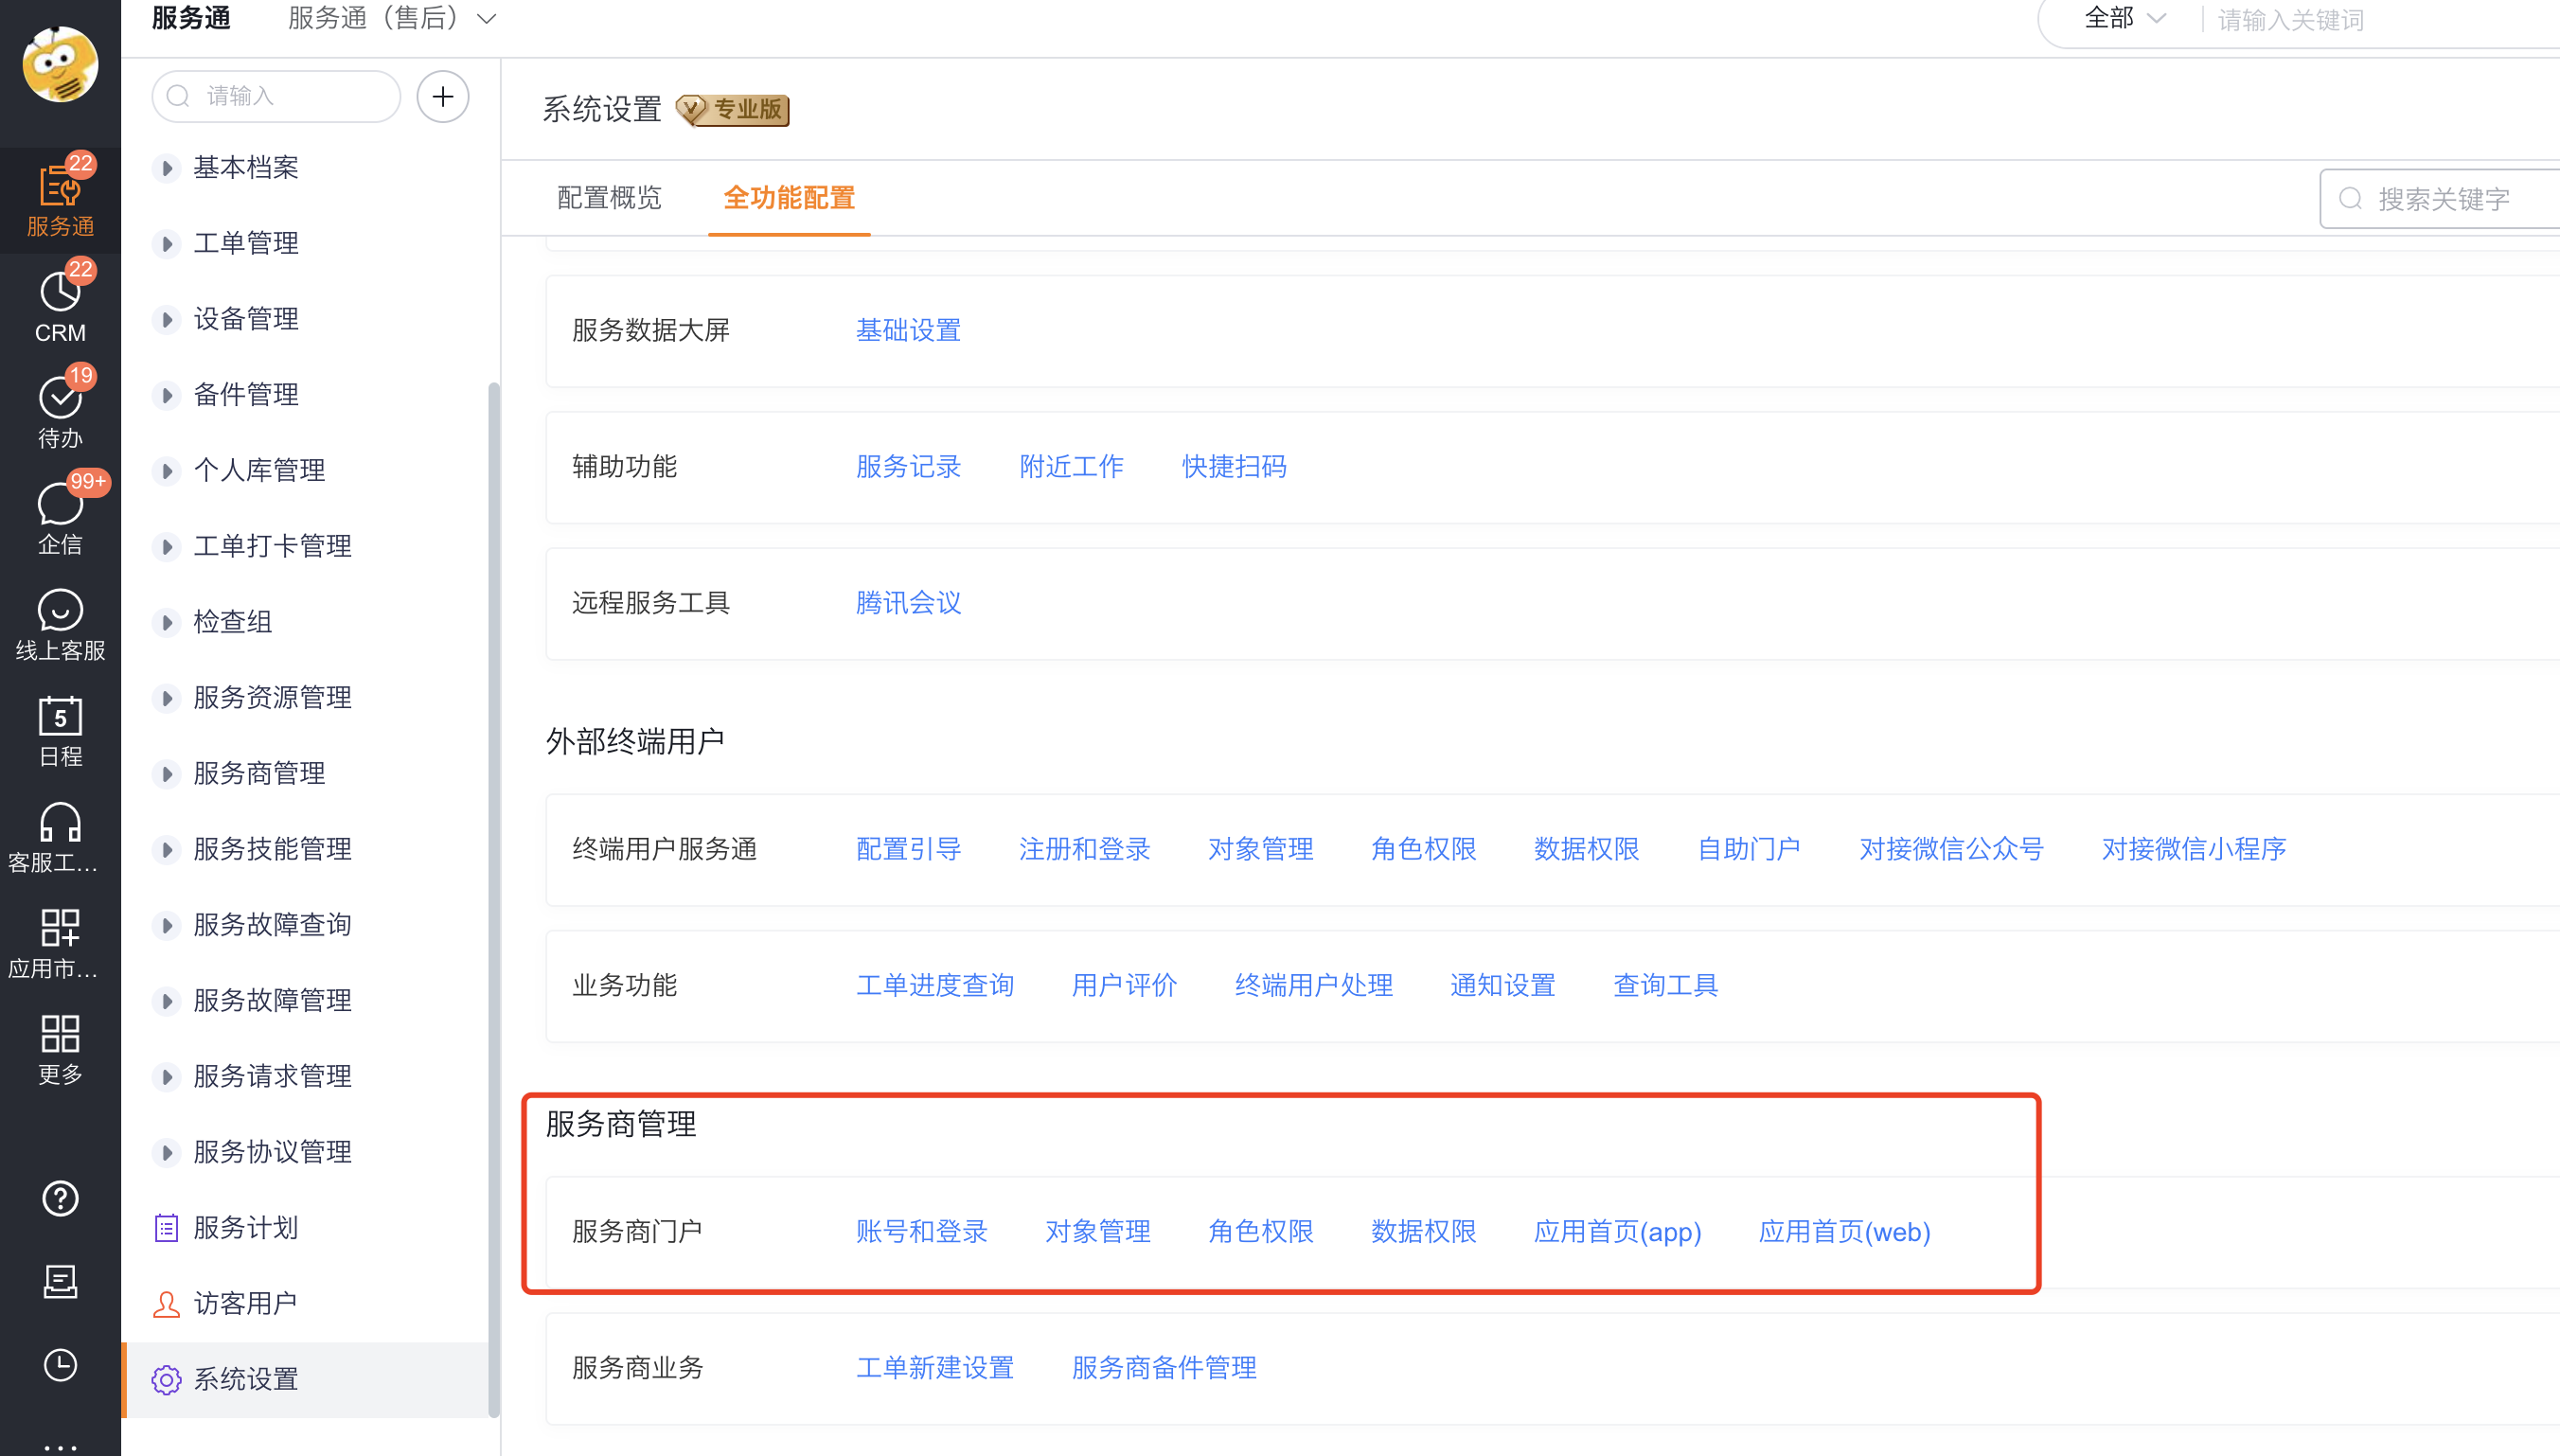Open the 腾讯会议 link
Screen dimensions: 2560x1456
pos(908,602)
